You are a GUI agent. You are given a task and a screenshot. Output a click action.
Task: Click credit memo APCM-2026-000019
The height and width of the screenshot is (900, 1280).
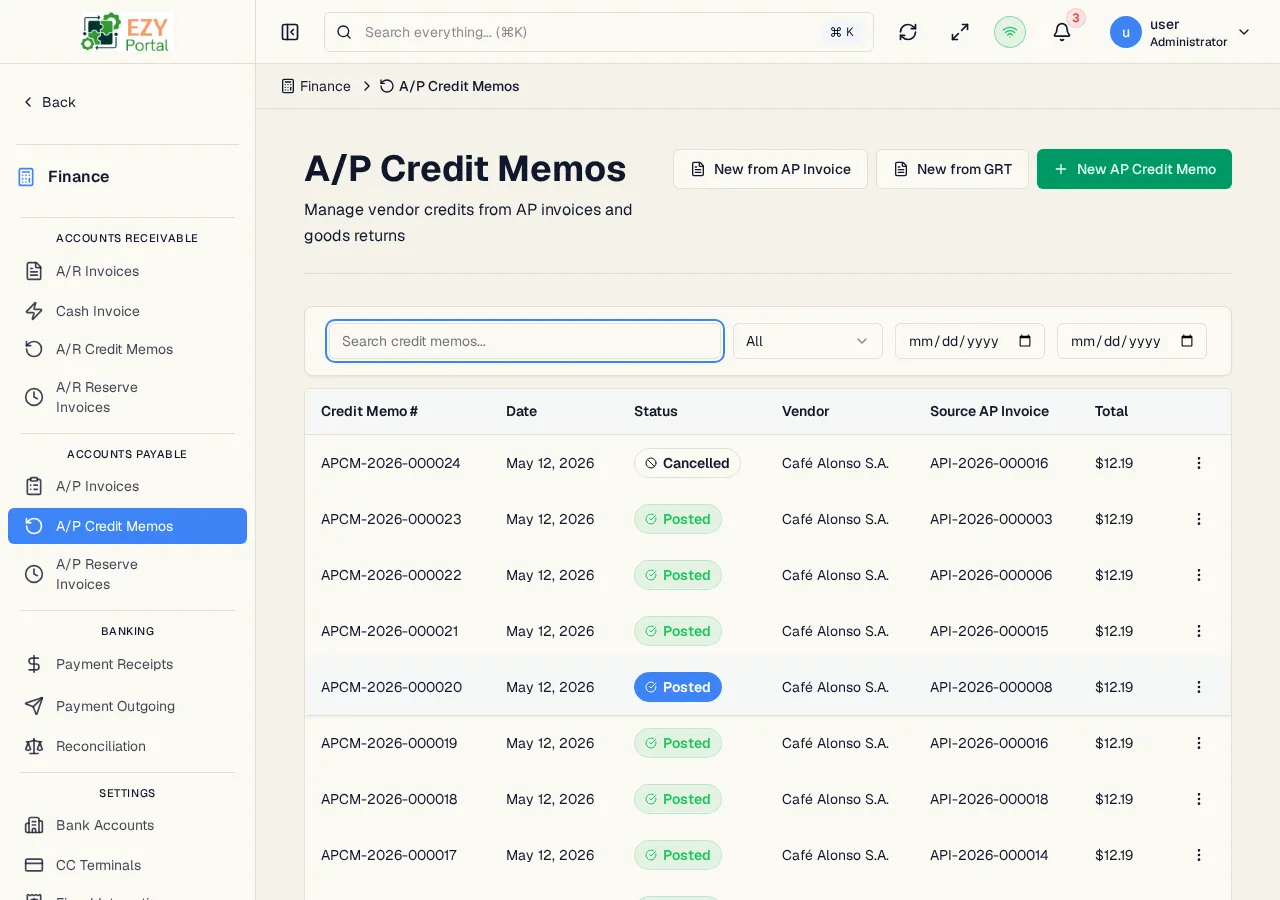click(389, 743)
